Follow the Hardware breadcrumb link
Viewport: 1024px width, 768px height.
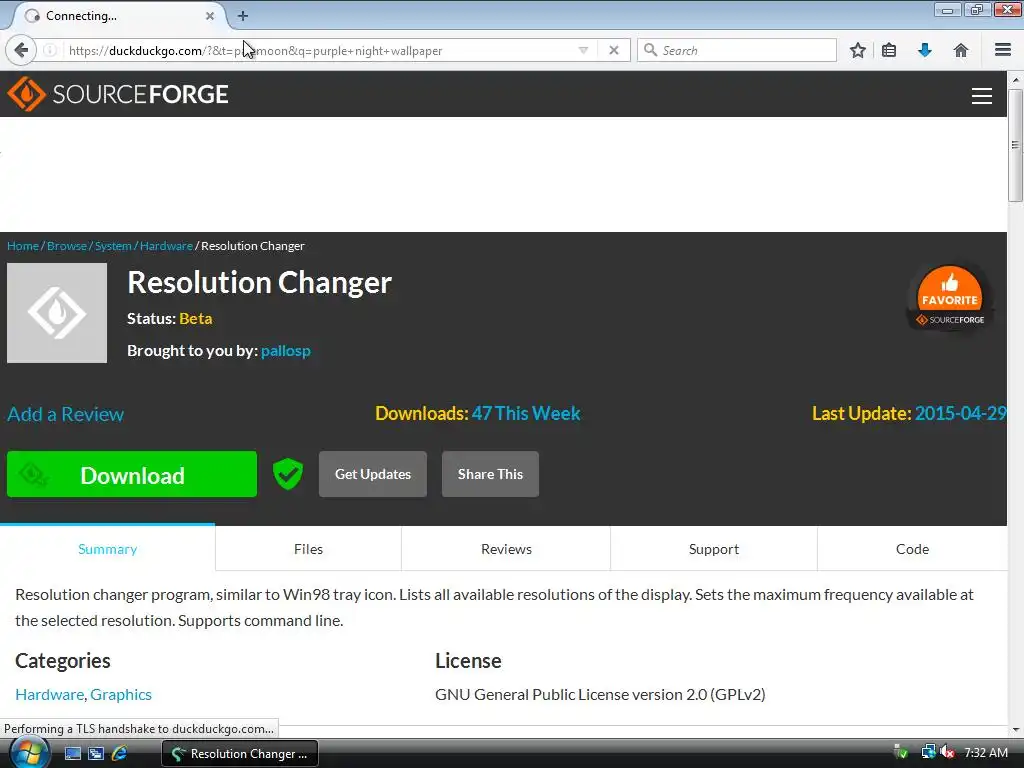click(166, 246)
